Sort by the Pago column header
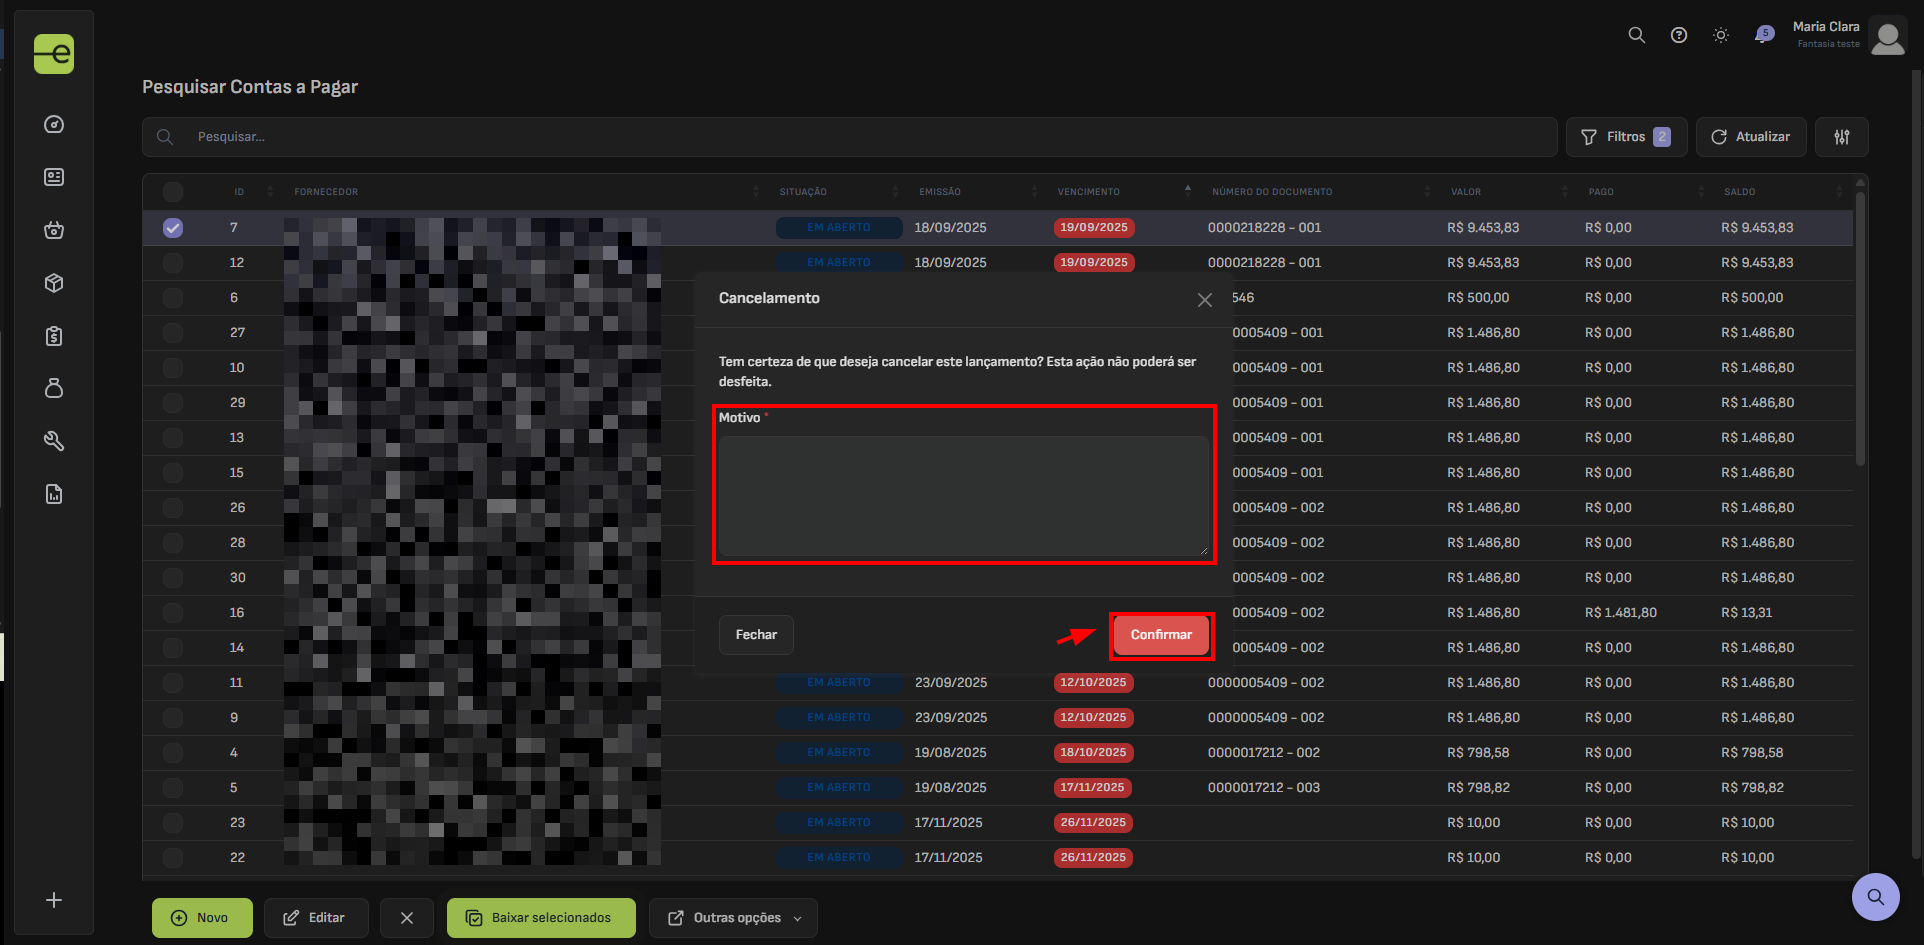Screen dimensions: 1924x945 click(x=1601, y=192)
